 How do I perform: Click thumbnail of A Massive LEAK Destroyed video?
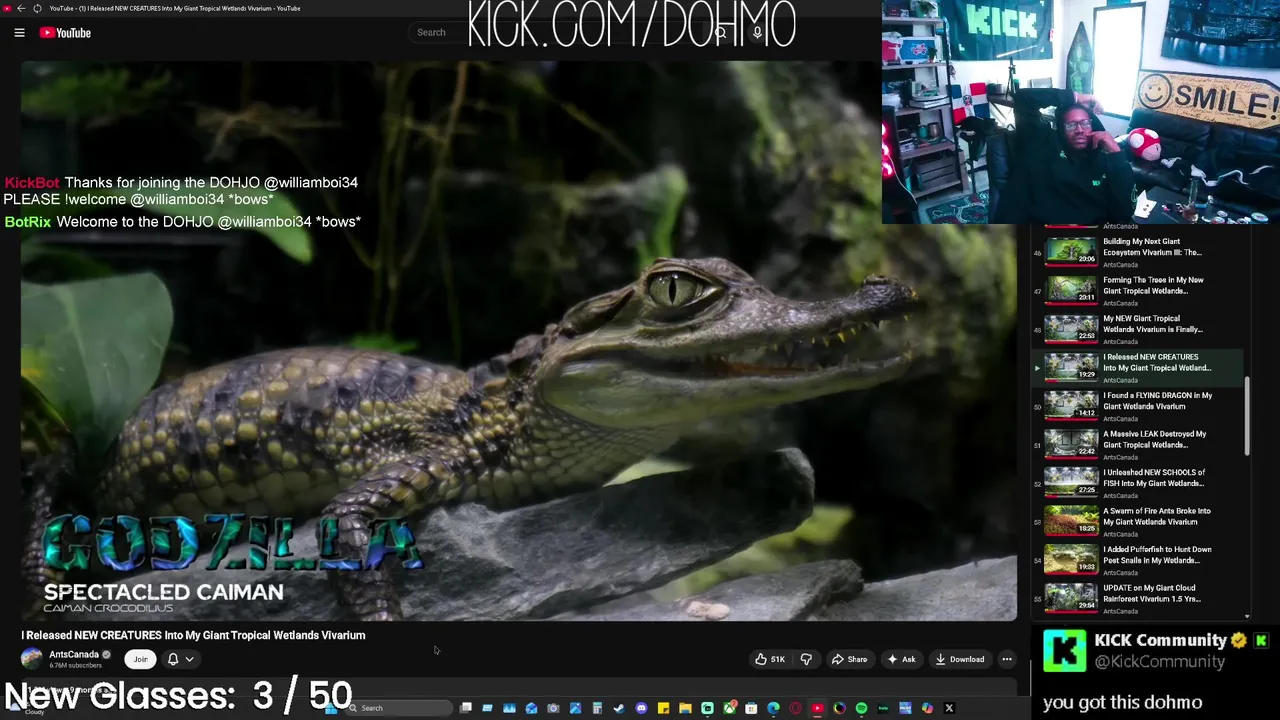pos(1071,444)
